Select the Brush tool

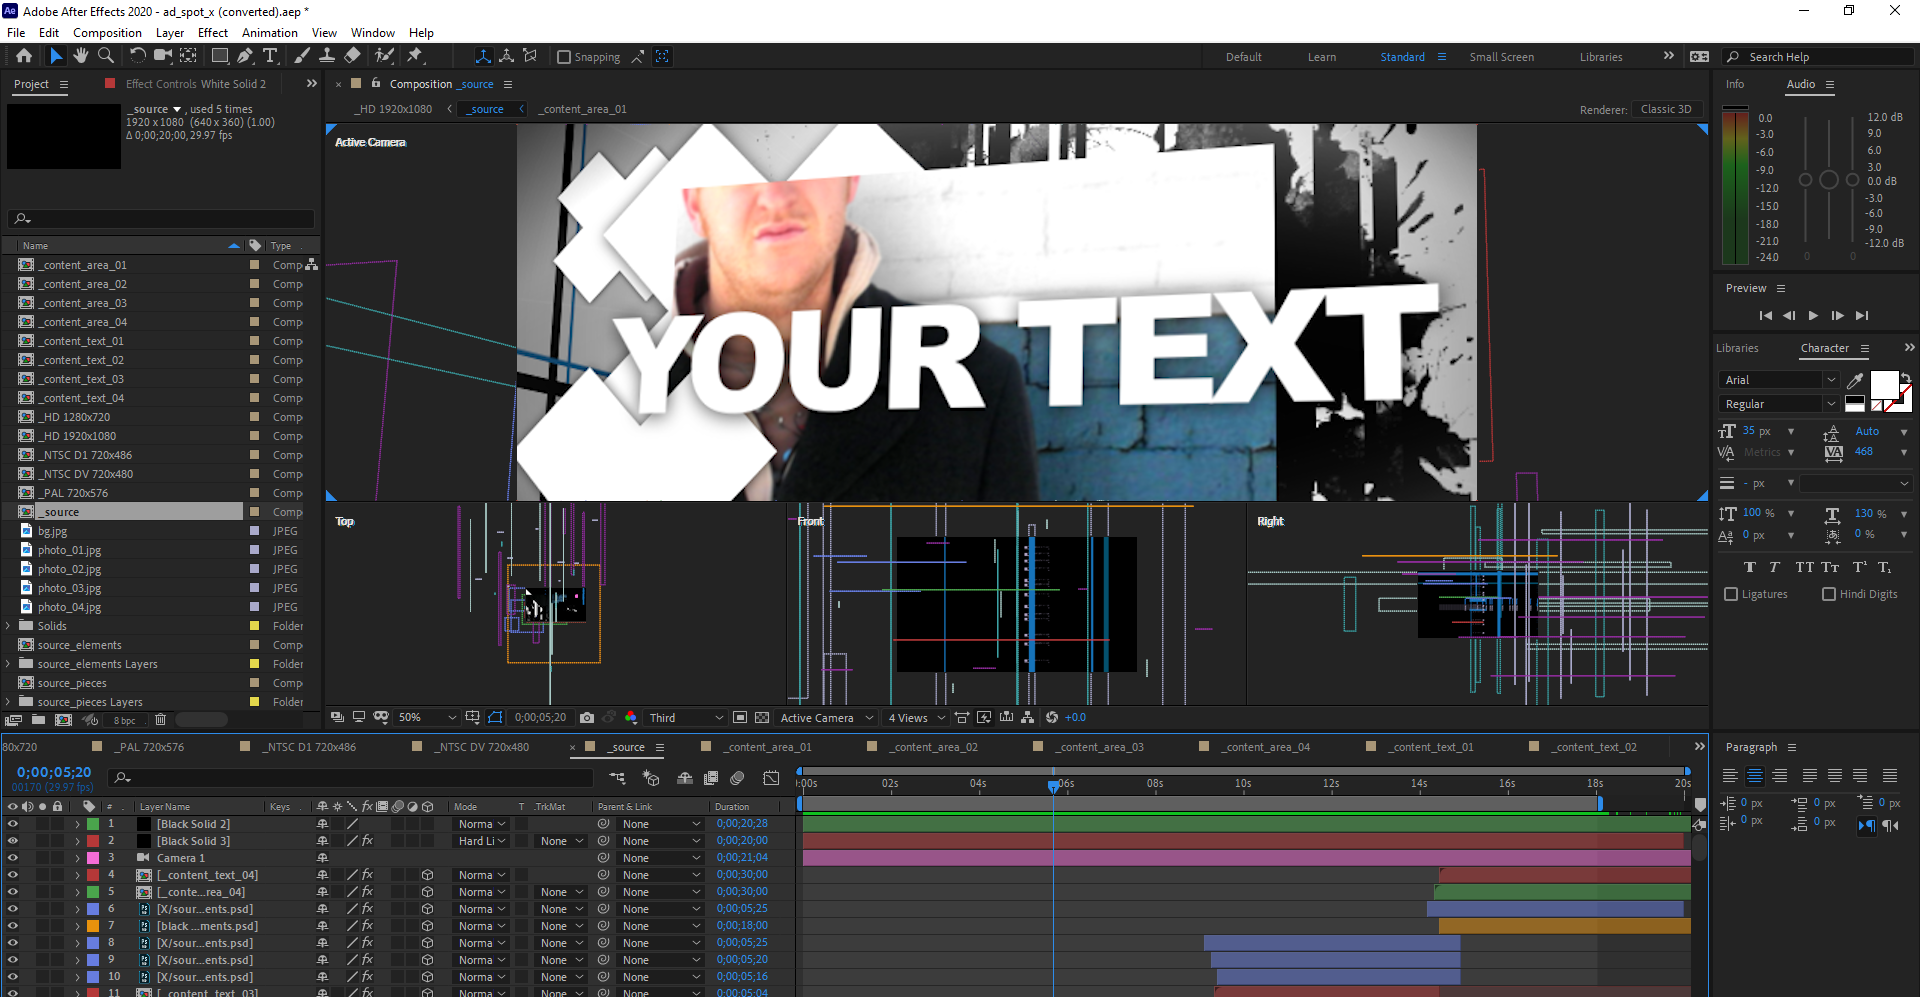coord(302,56)
